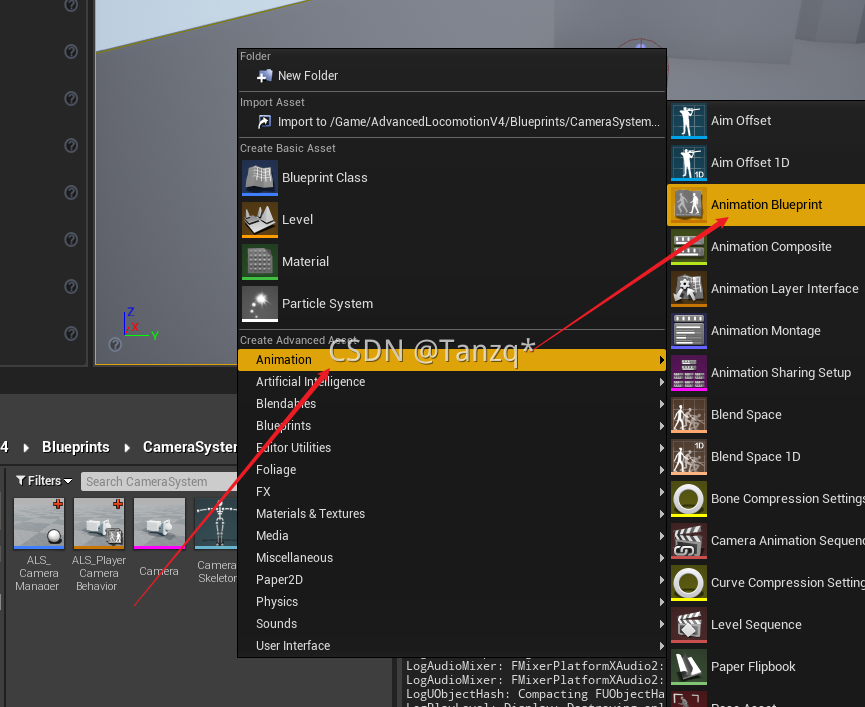Create a new Level asset
The image size is (865, 707).
point(452,219)
